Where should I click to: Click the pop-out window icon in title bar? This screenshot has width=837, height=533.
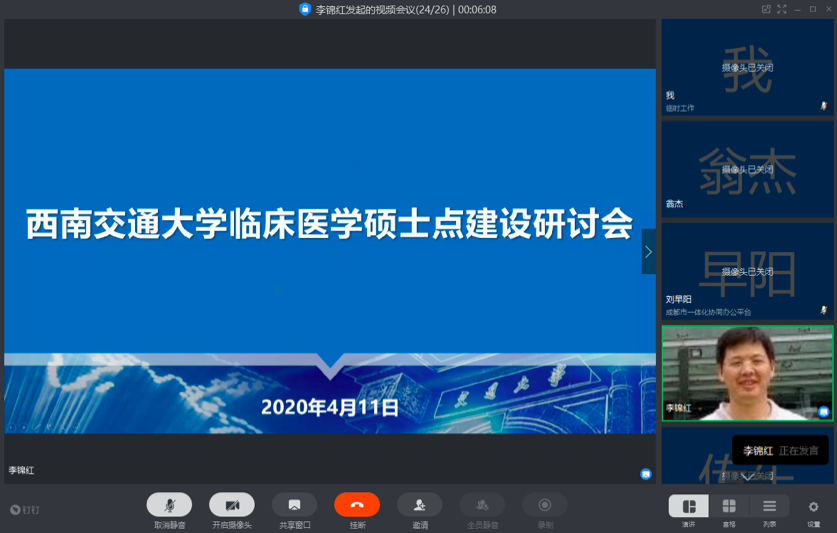click(x=766, y=10)
